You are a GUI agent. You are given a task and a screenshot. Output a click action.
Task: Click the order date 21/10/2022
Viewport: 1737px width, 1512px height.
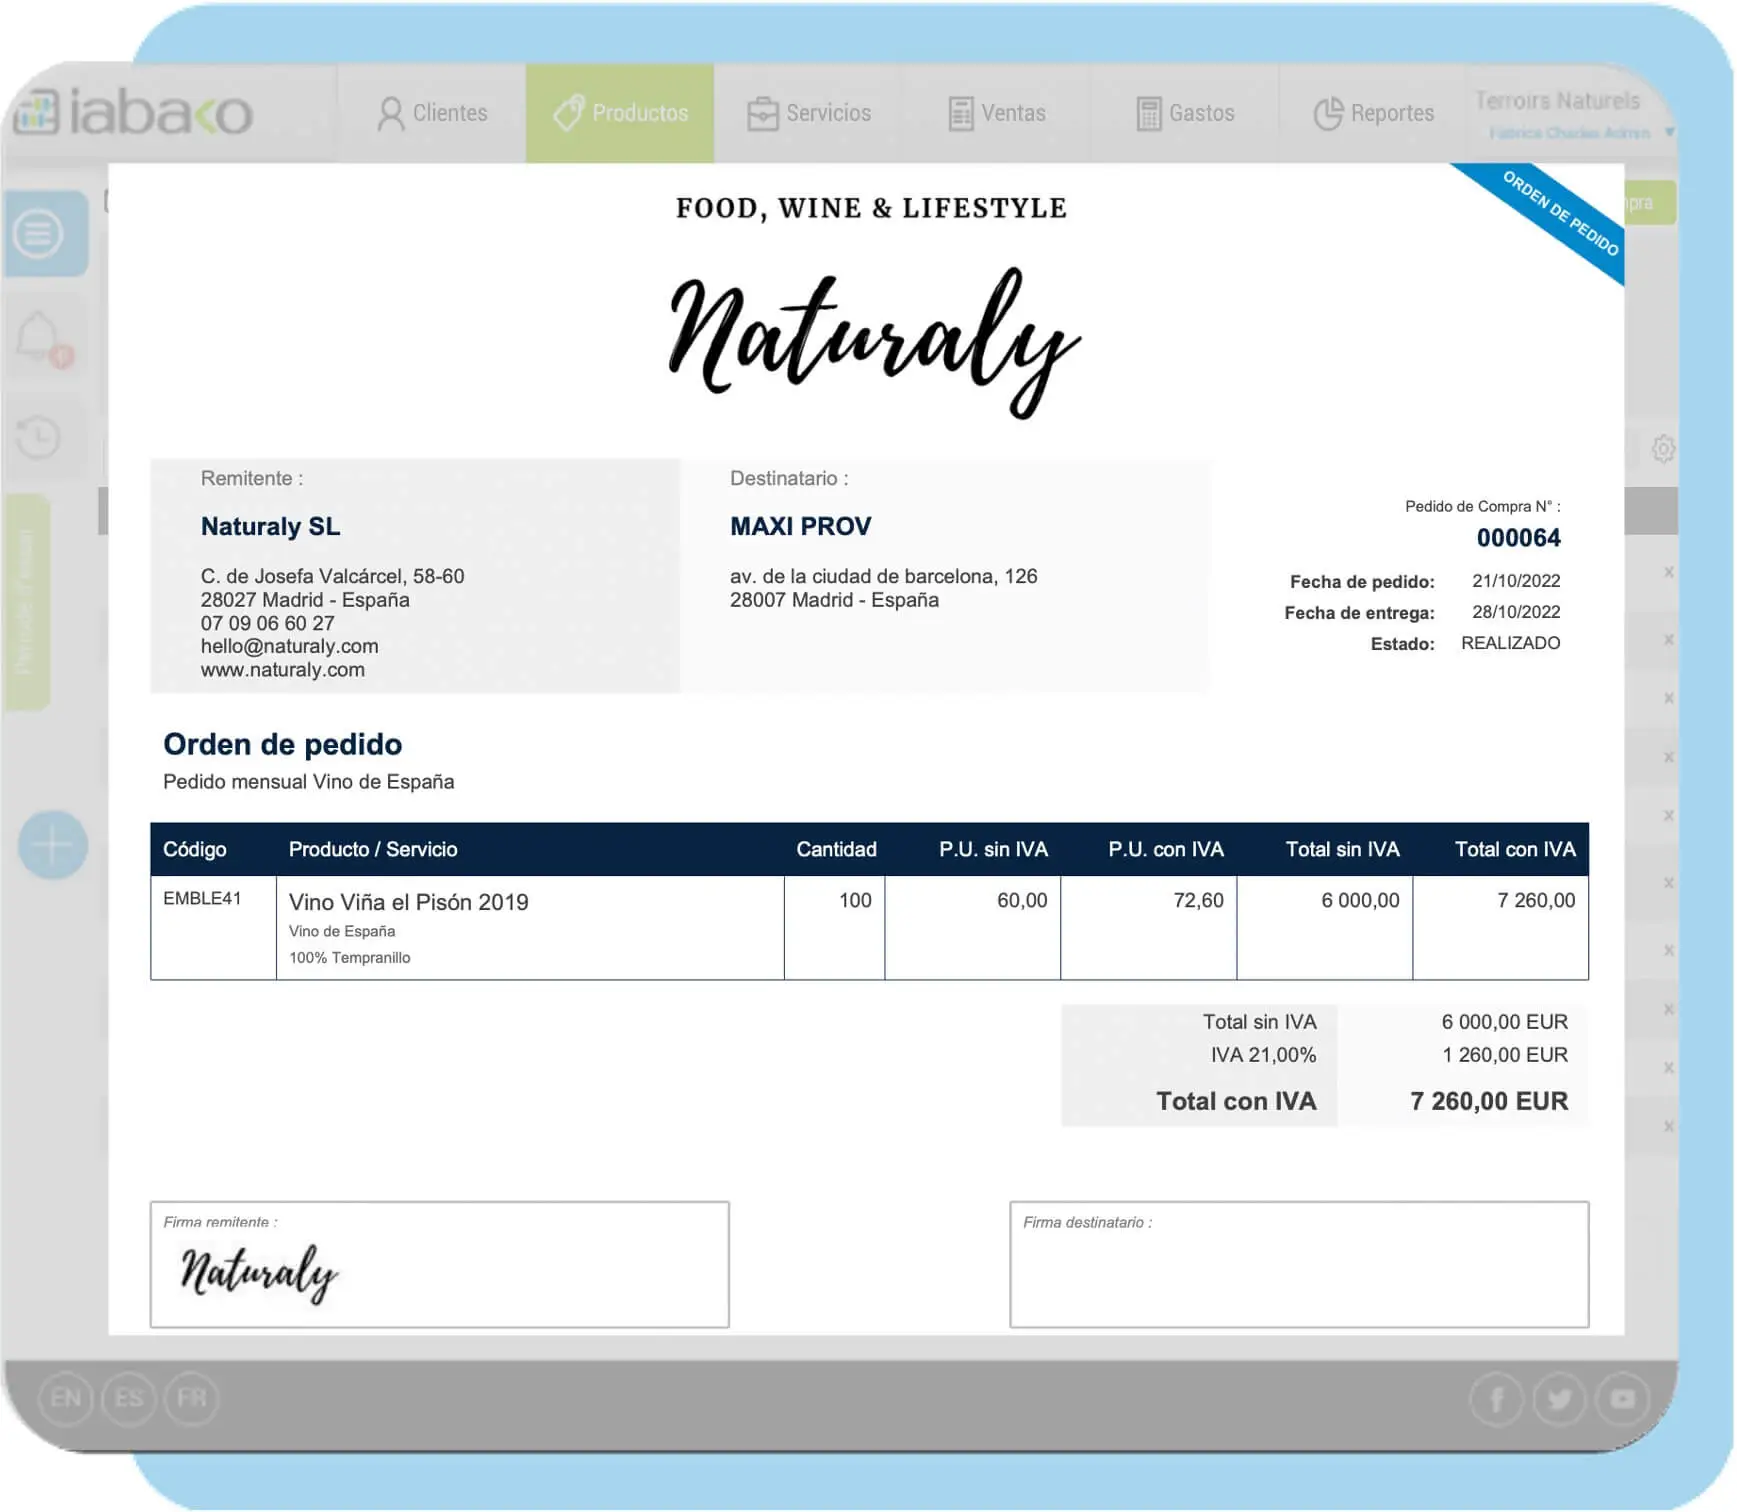pos(1516,581)
